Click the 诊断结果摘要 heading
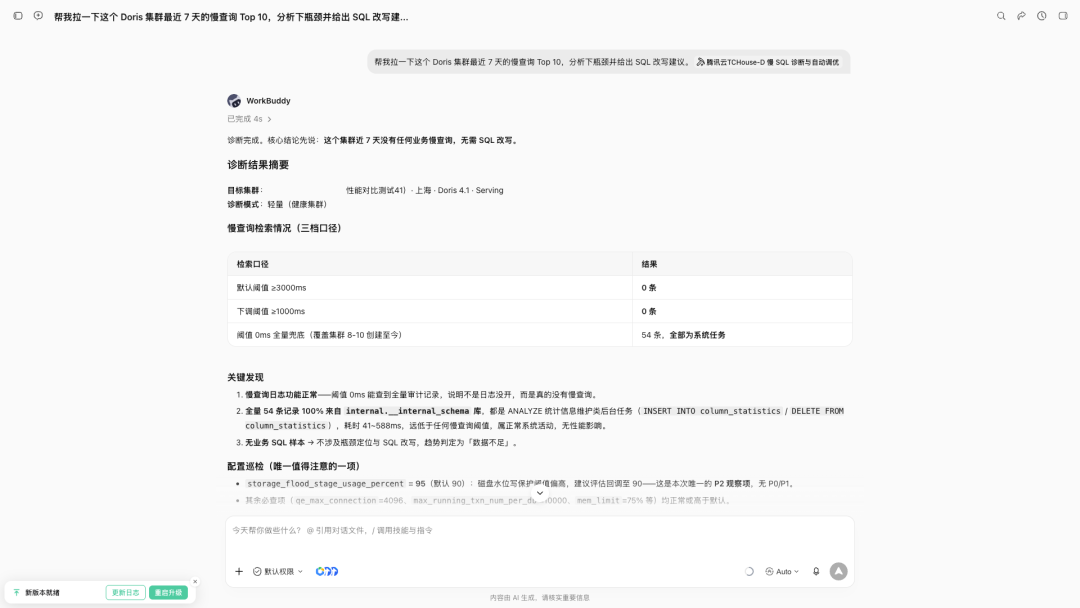This screenshot has height=608, width=1080. [258, 165]
